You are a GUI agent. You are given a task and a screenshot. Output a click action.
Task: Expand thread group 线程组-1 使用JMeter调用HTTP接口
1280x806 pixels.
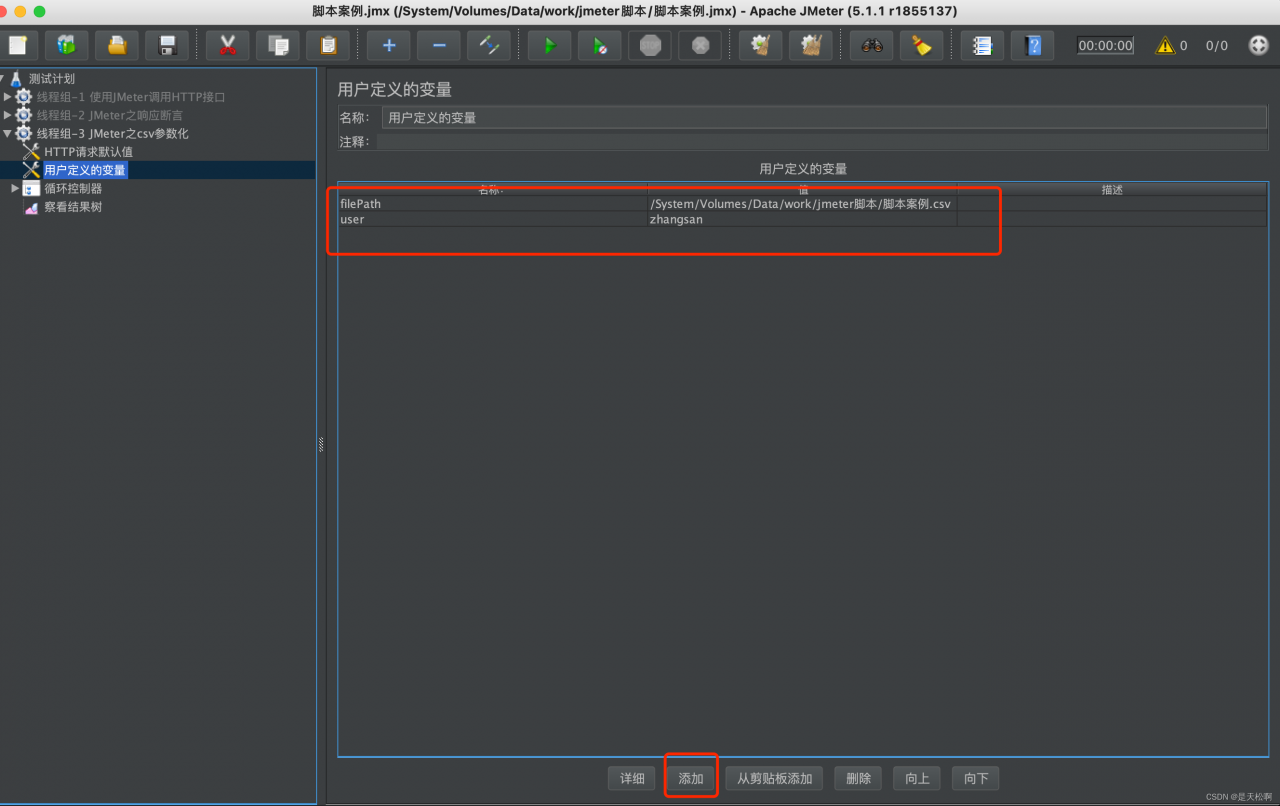click(x=8, y=97)
